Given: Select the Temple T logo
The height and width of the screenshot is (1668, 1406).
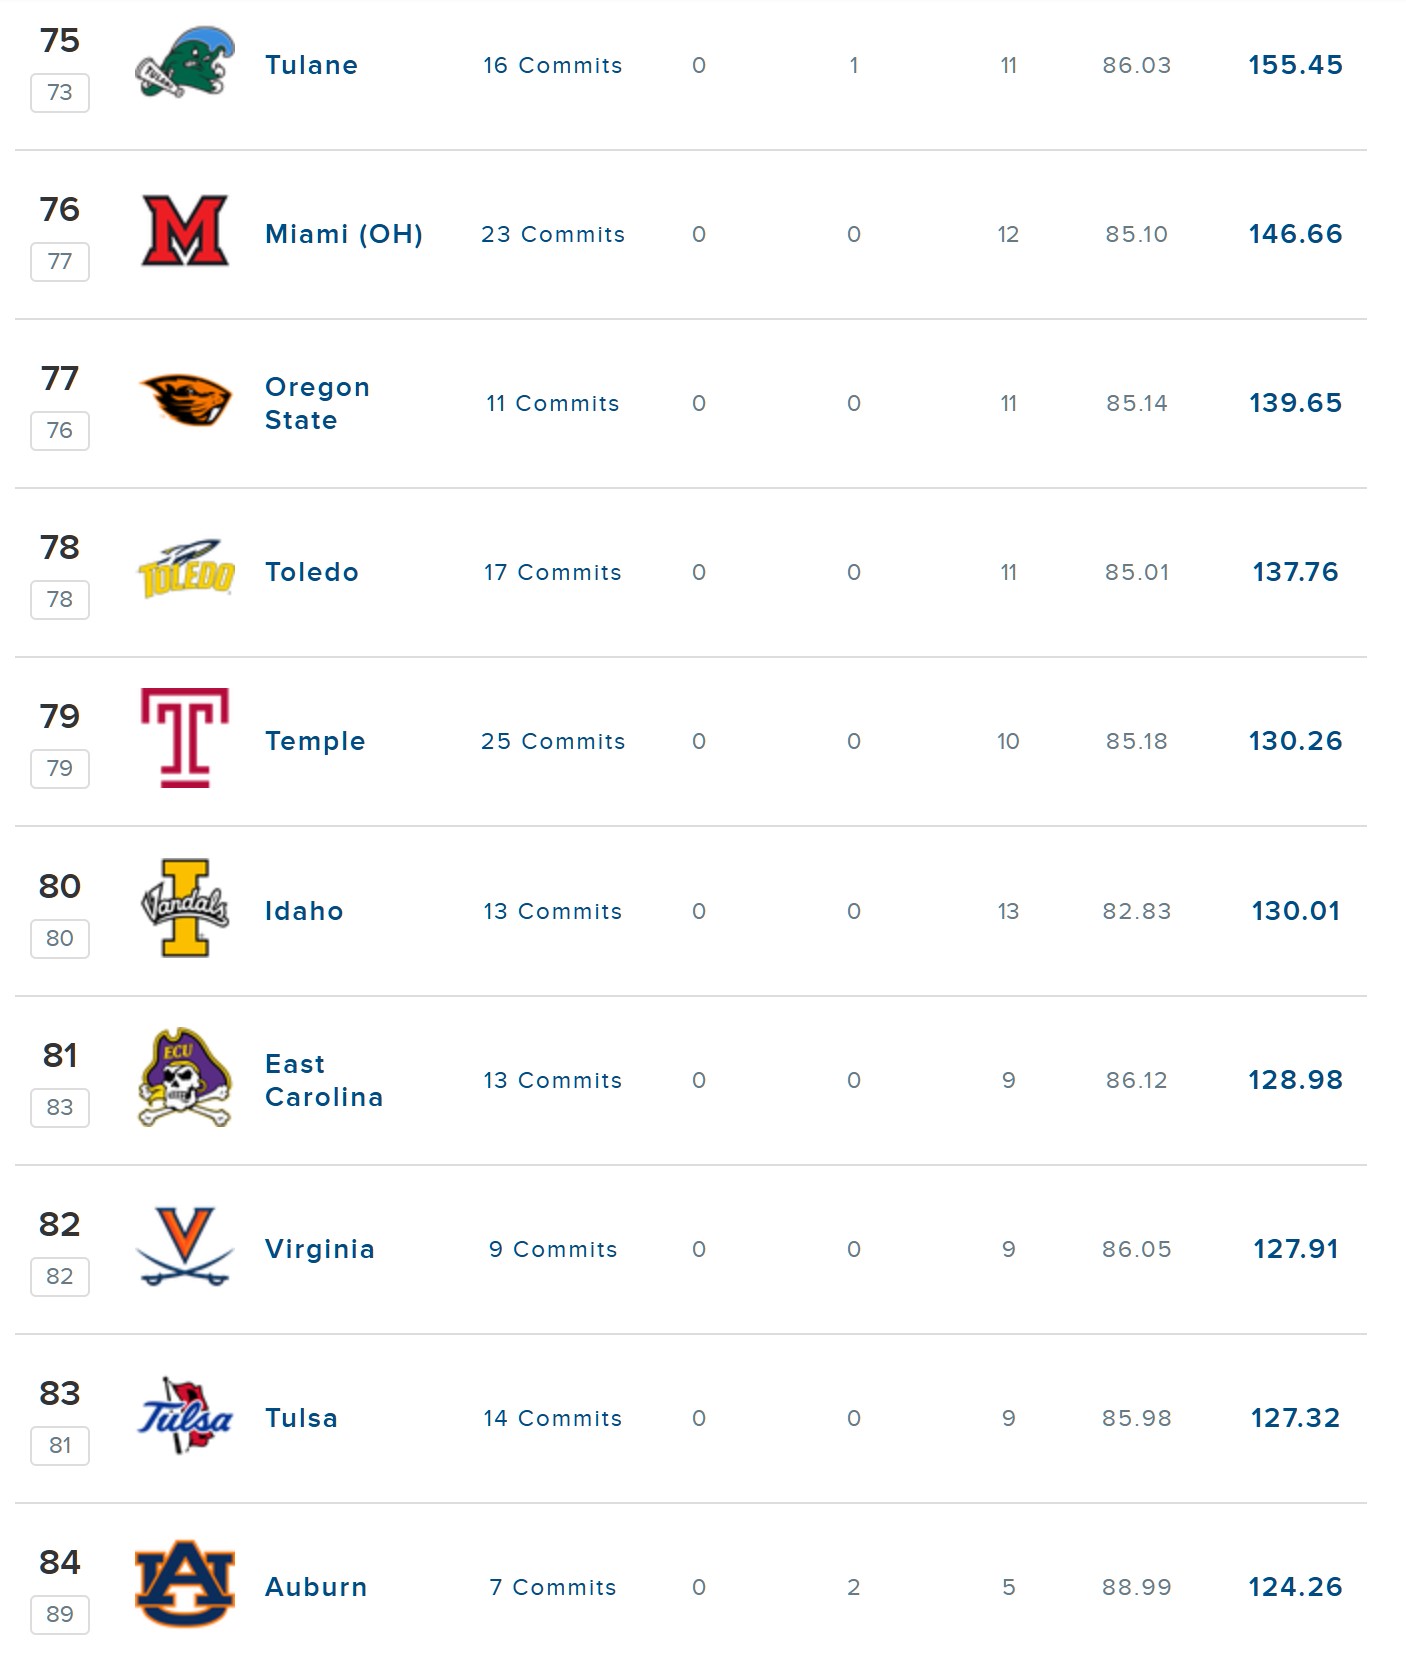Looking at the screenshot, I should pos(185,738).
